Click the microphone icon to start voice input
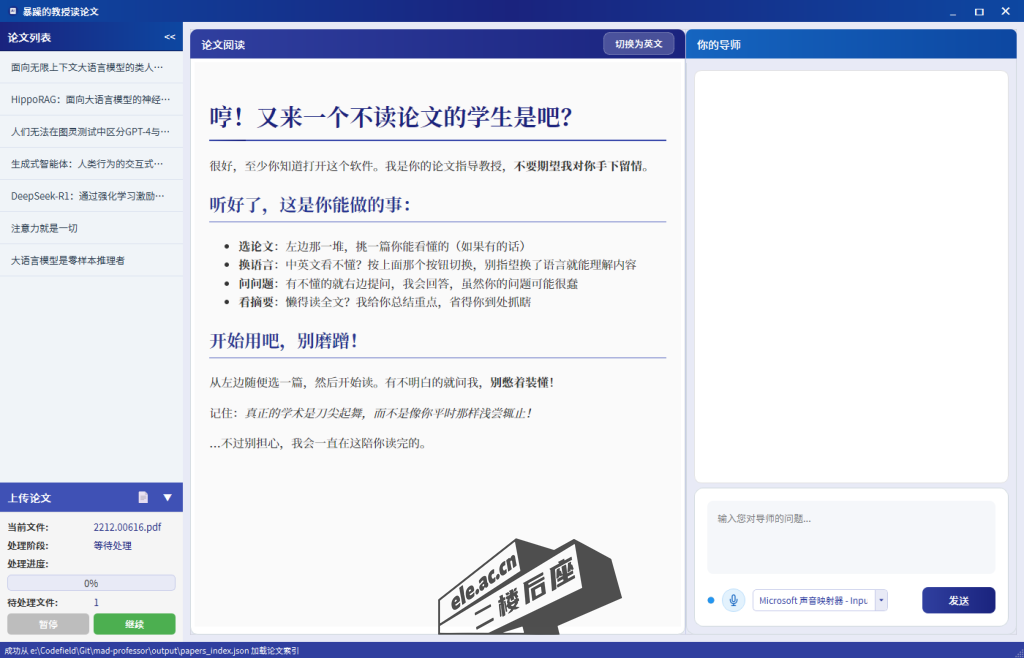 click(732, 600)
